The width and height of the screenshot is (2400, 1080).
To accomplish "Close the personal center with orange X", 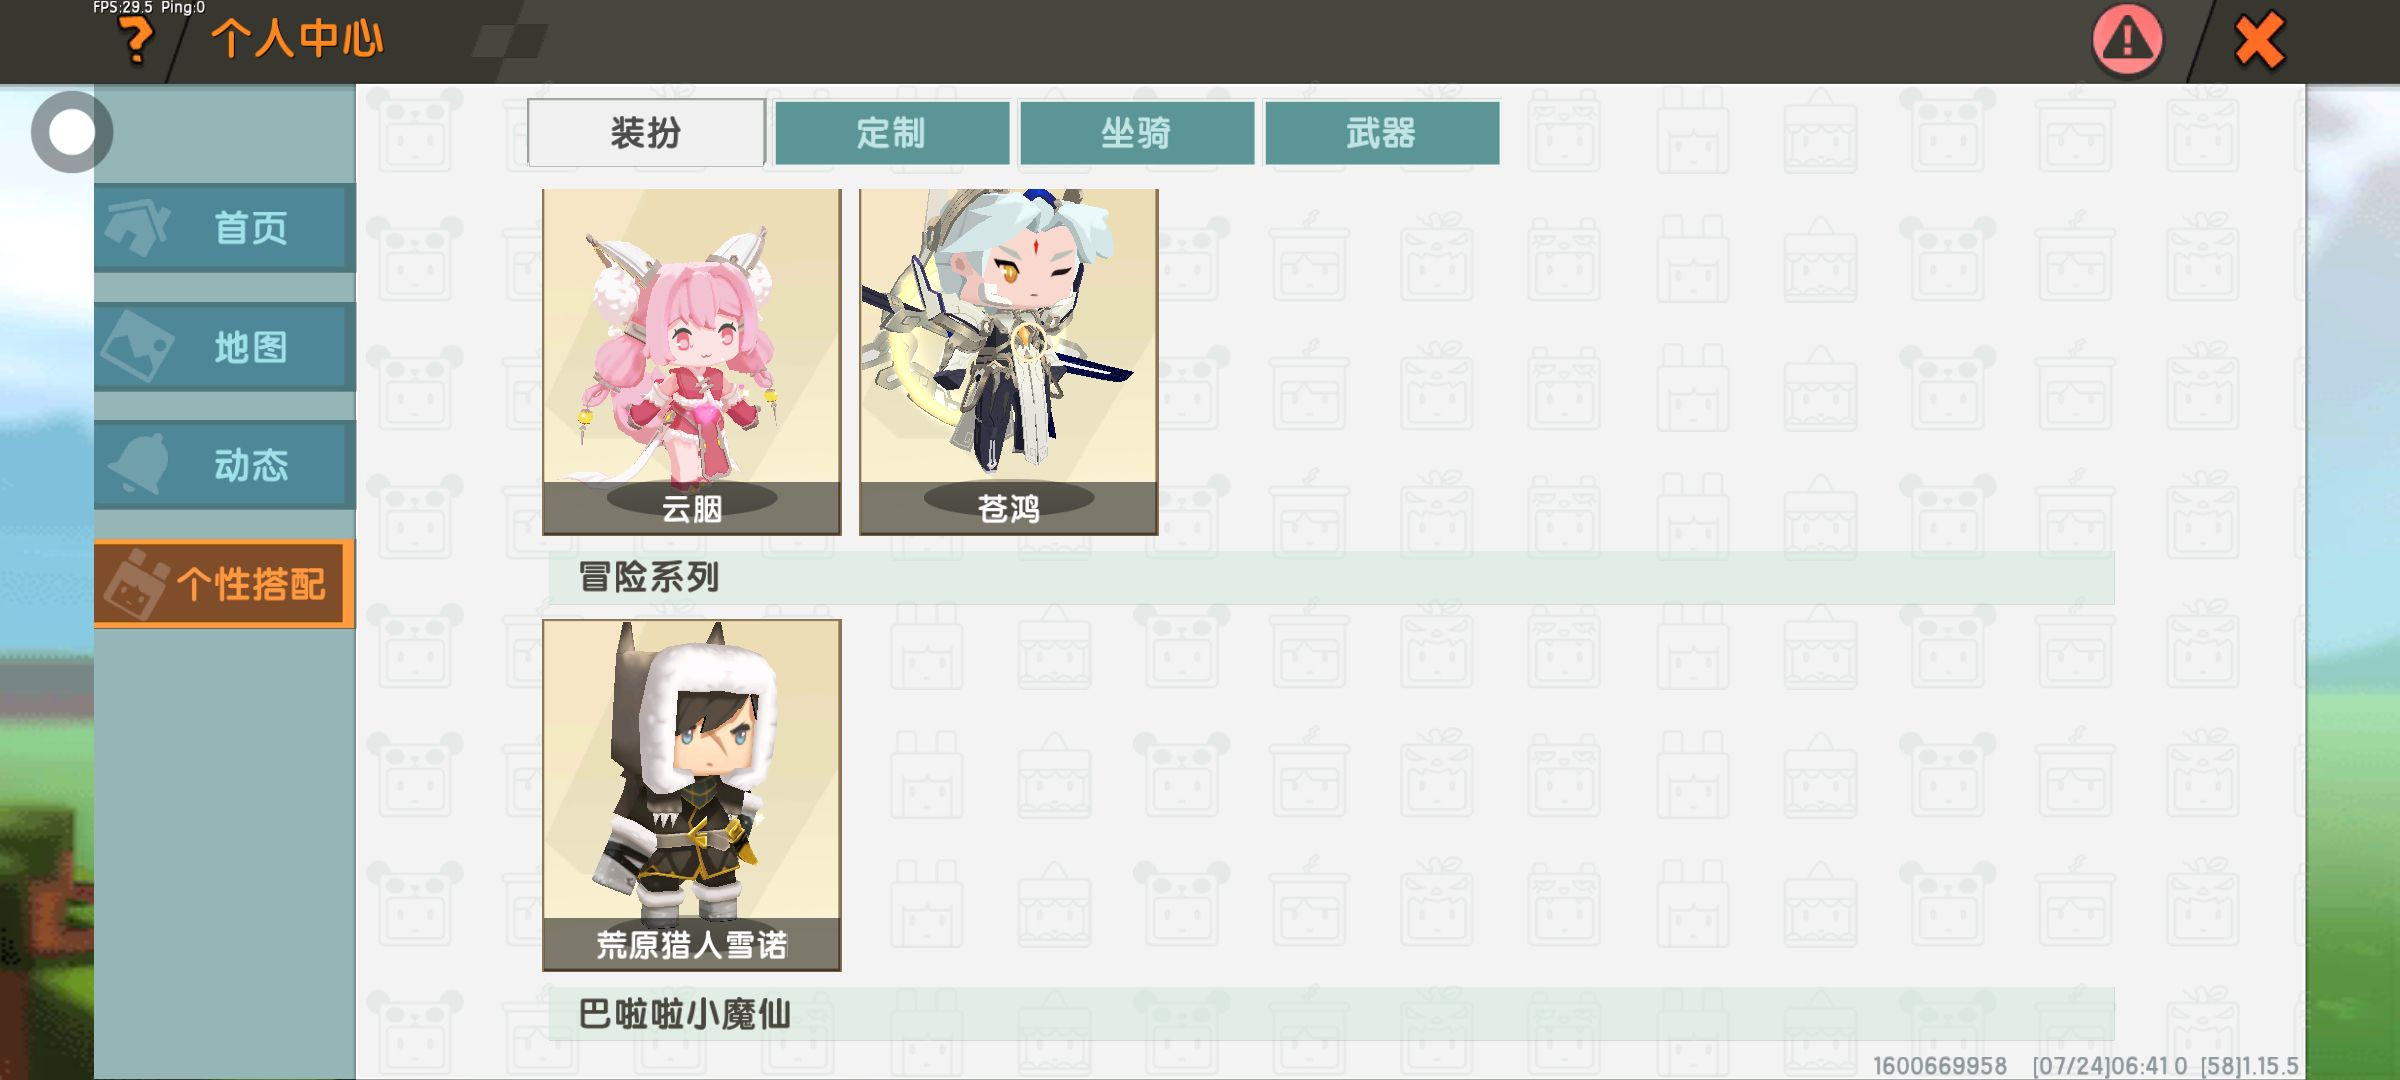I will pyautogui.click(x=2259, y=41).
